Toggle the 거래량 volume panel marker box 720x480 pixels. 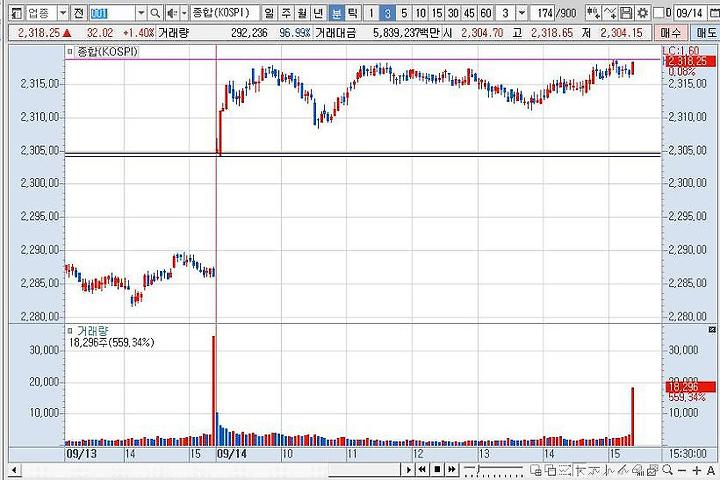pos(70,331)
